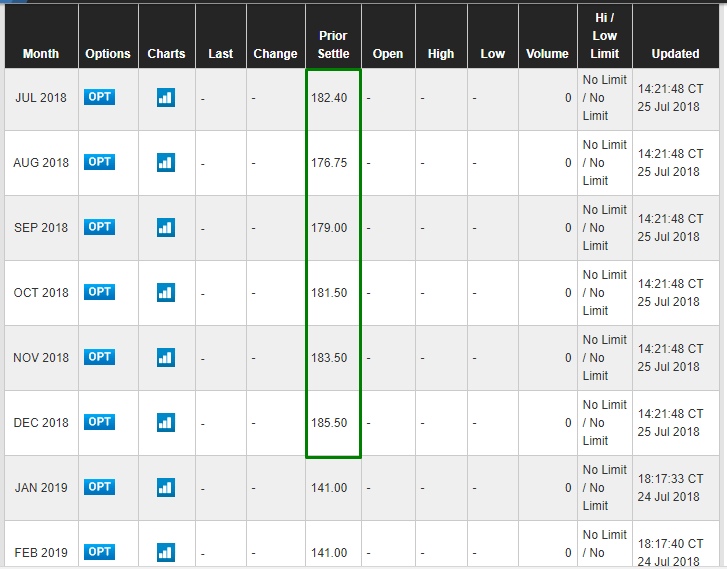The height and width of the screenshot is (569, 727).
Task: View the OCT 2018 chart icon
Action: click(x=166, y=292)
